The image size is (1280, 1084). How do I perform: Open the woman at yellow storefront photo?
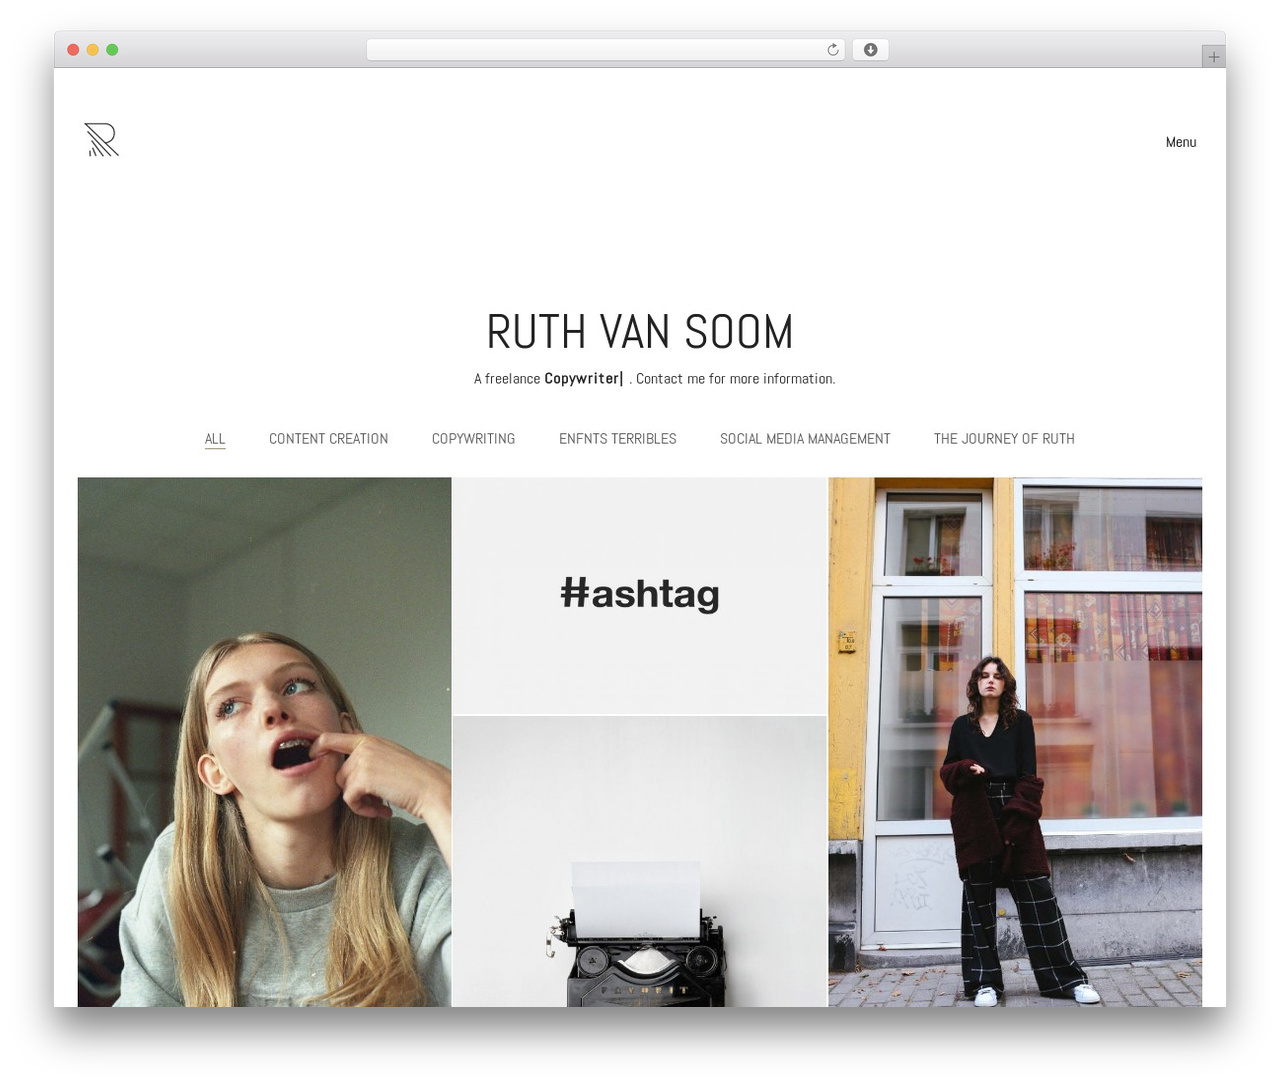pyautogui.click(x=1015, y=742)
